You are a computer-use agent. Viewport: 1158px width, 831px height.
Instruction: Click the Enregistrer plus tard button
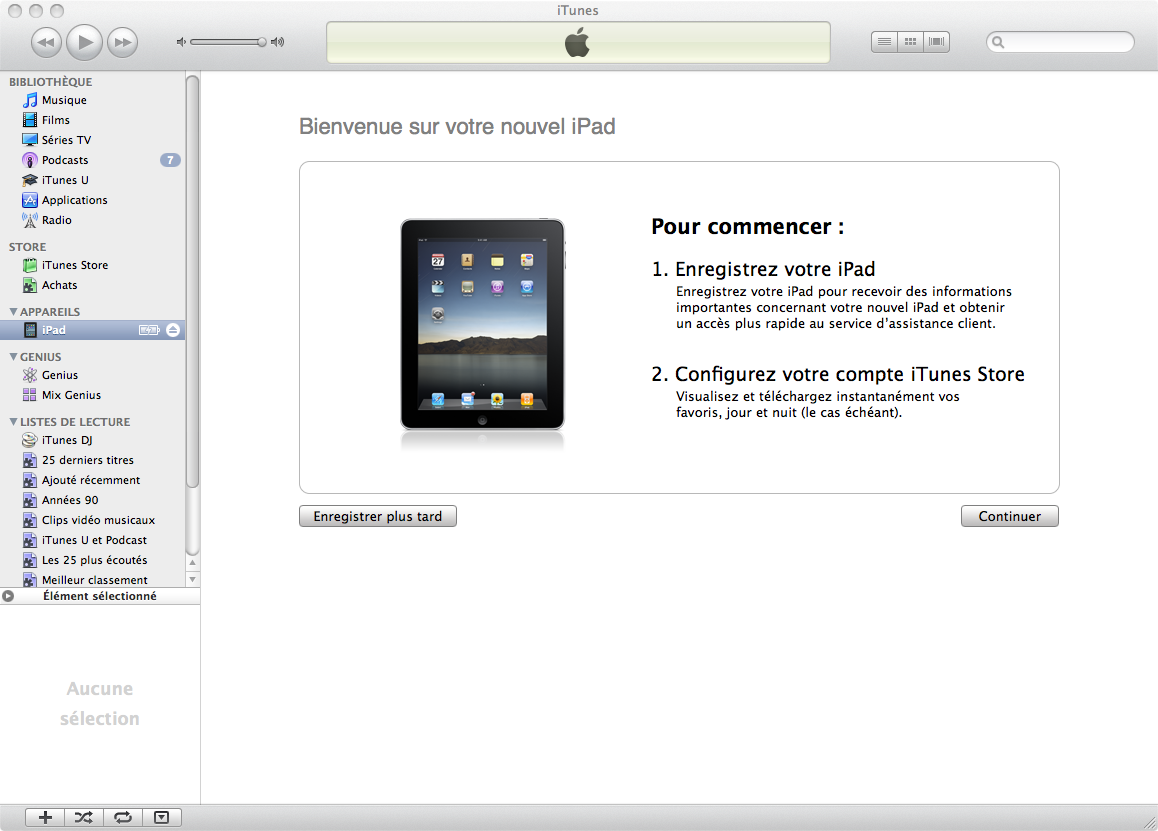coord(377,516)
